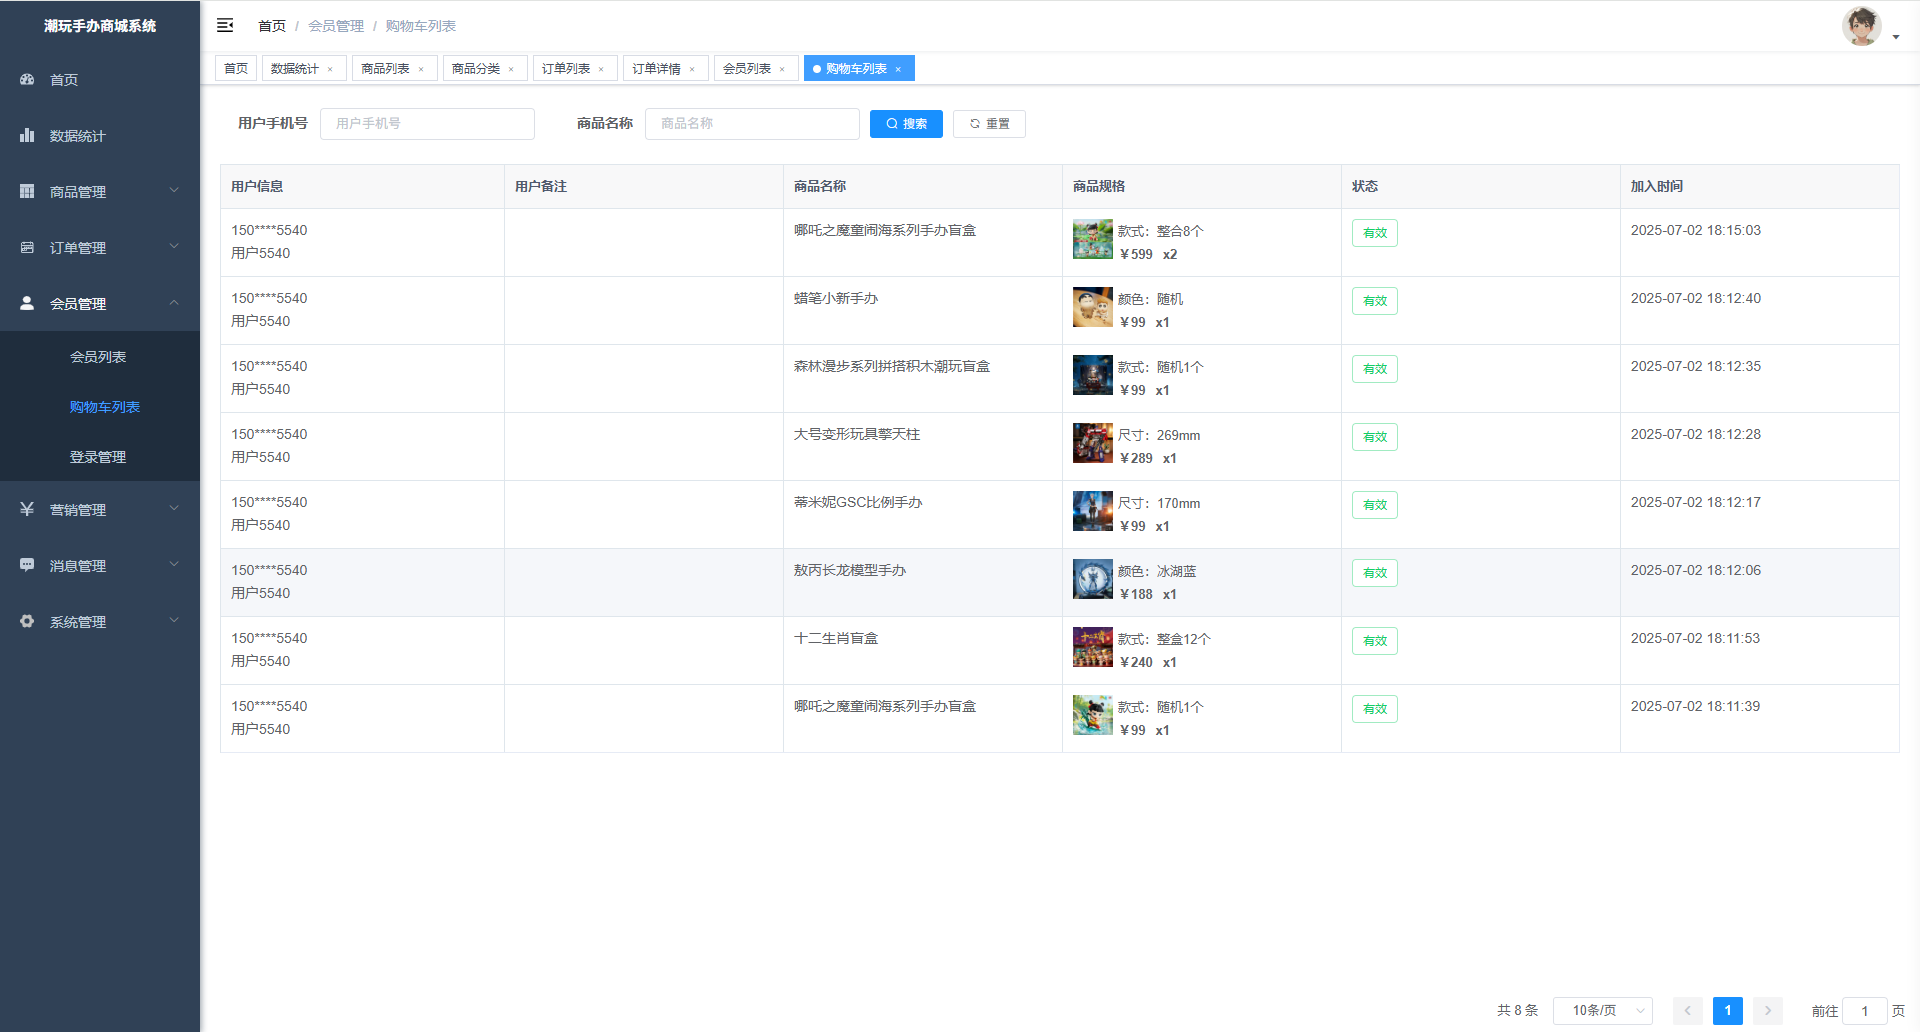The width and height of the screenshot is (1920, 1032).
Task: Focus the 用户手机号 input field
Action: [427, 124]
